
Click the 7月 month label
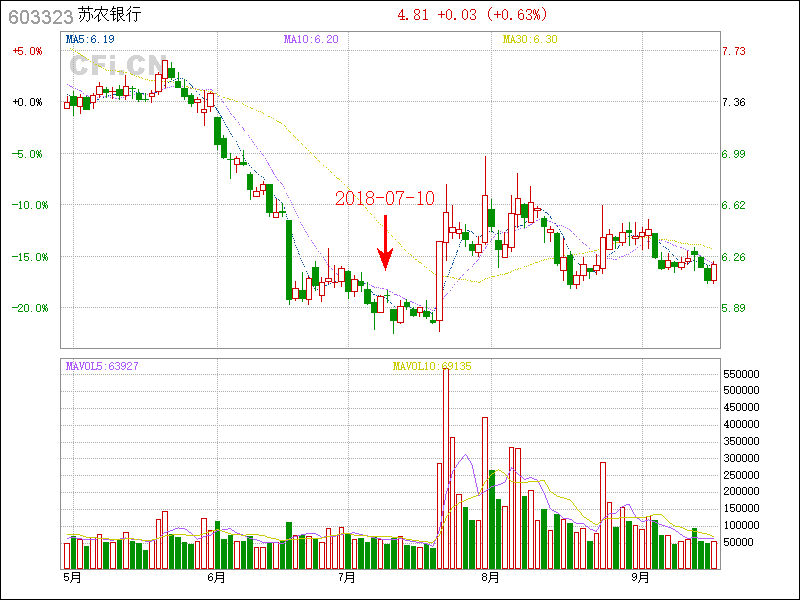347,578
